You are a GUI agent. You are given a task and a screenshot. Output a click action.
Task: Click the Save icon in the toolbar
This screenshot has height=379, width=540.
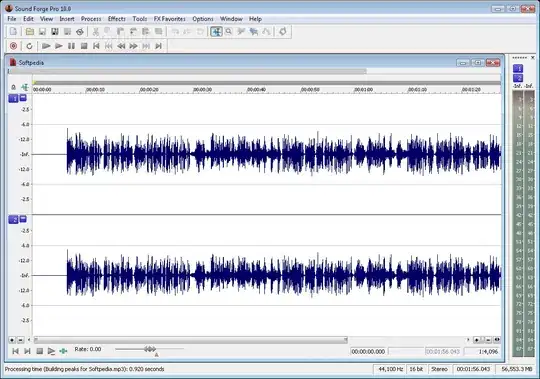(42, 32)
